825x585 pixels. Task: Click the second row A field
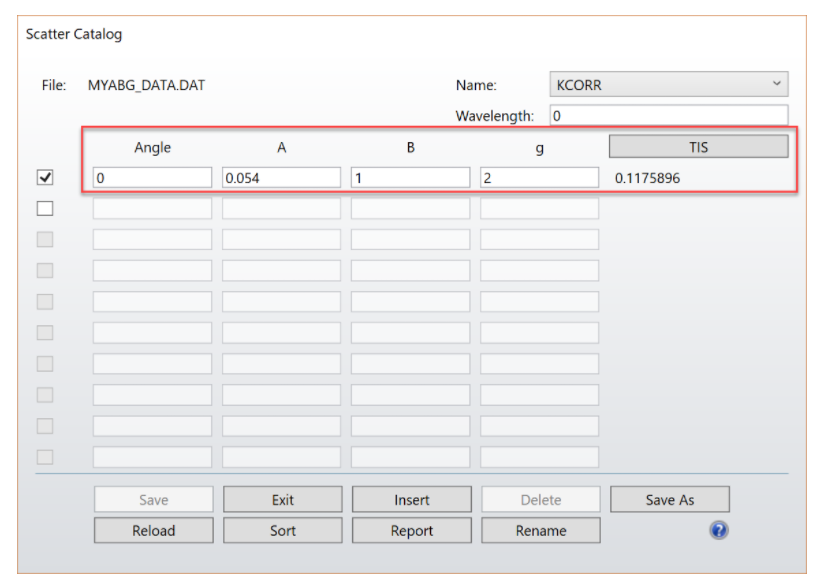(281, 209)
